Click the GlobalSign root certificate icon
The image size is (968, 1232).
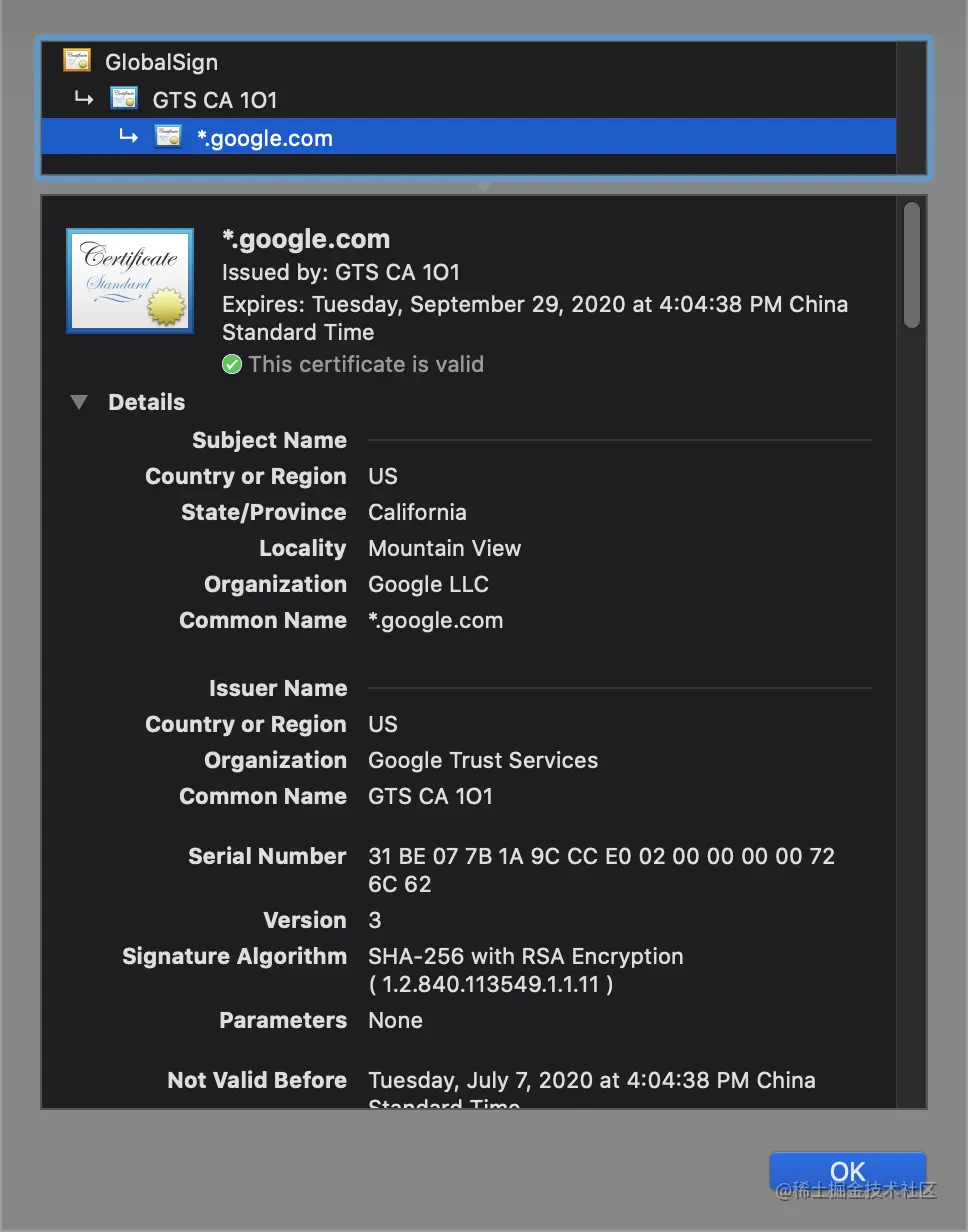tap(77, 60)
